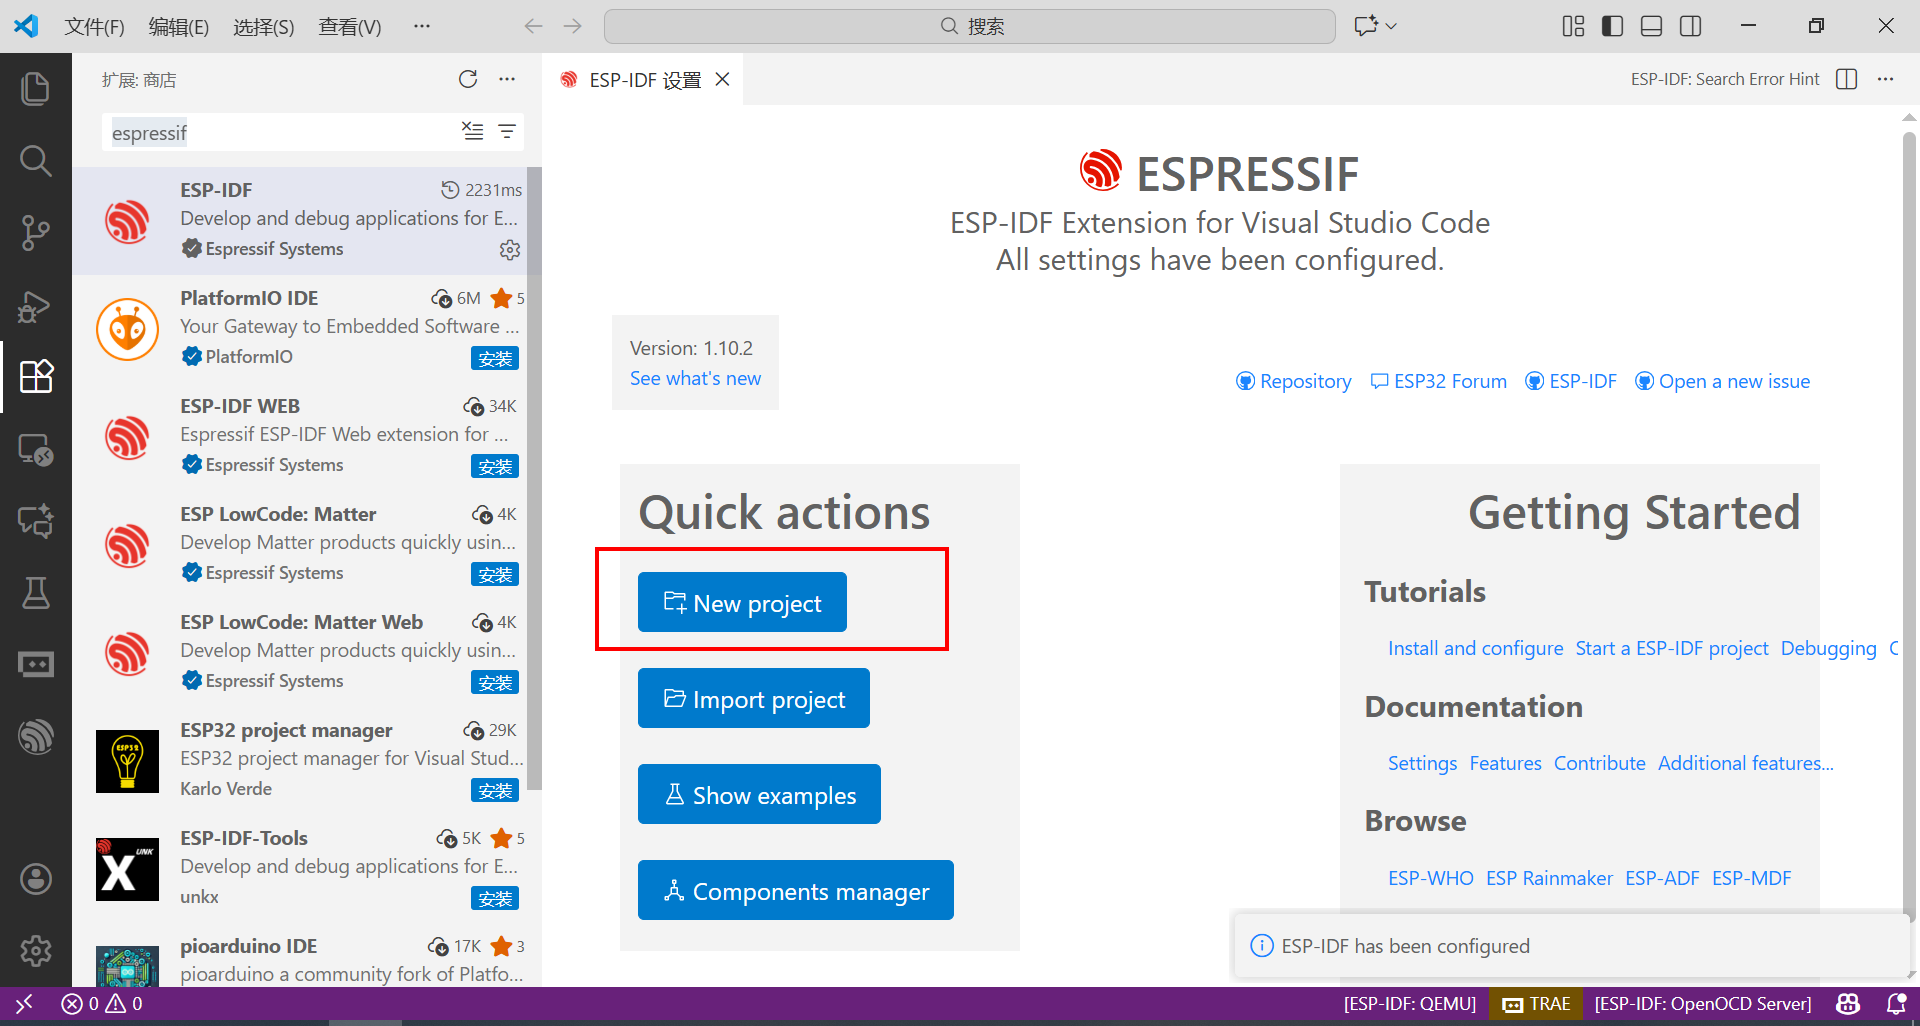The height and width of the screenshot is (1026, 1920).
Task: Open the Explorer view in activity bar
Action: 36,88
